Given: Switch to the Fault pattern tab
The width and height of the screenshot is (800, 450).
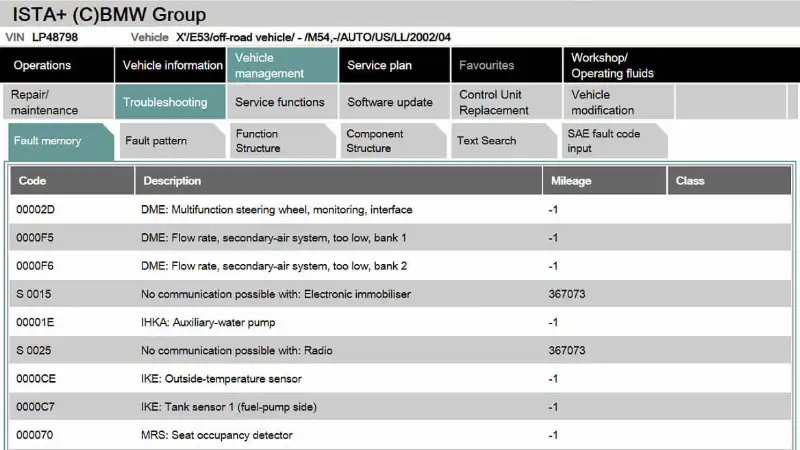Looking at the screenshot, I should (171, 141).
